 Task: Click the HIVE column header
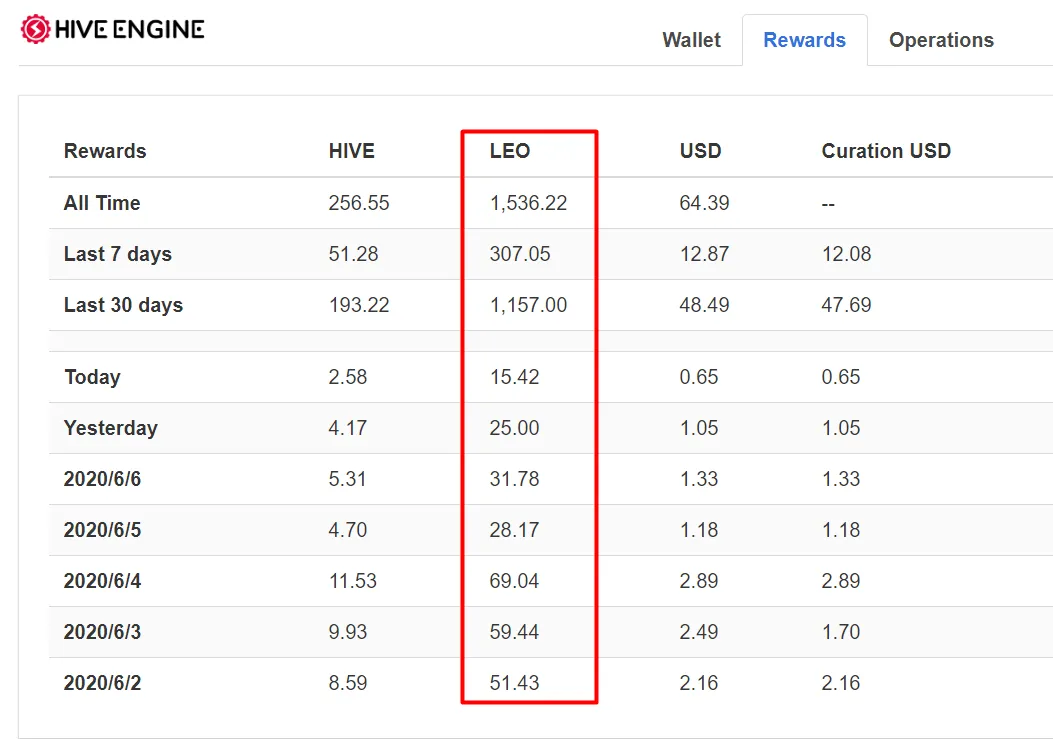tap(352, 151)
